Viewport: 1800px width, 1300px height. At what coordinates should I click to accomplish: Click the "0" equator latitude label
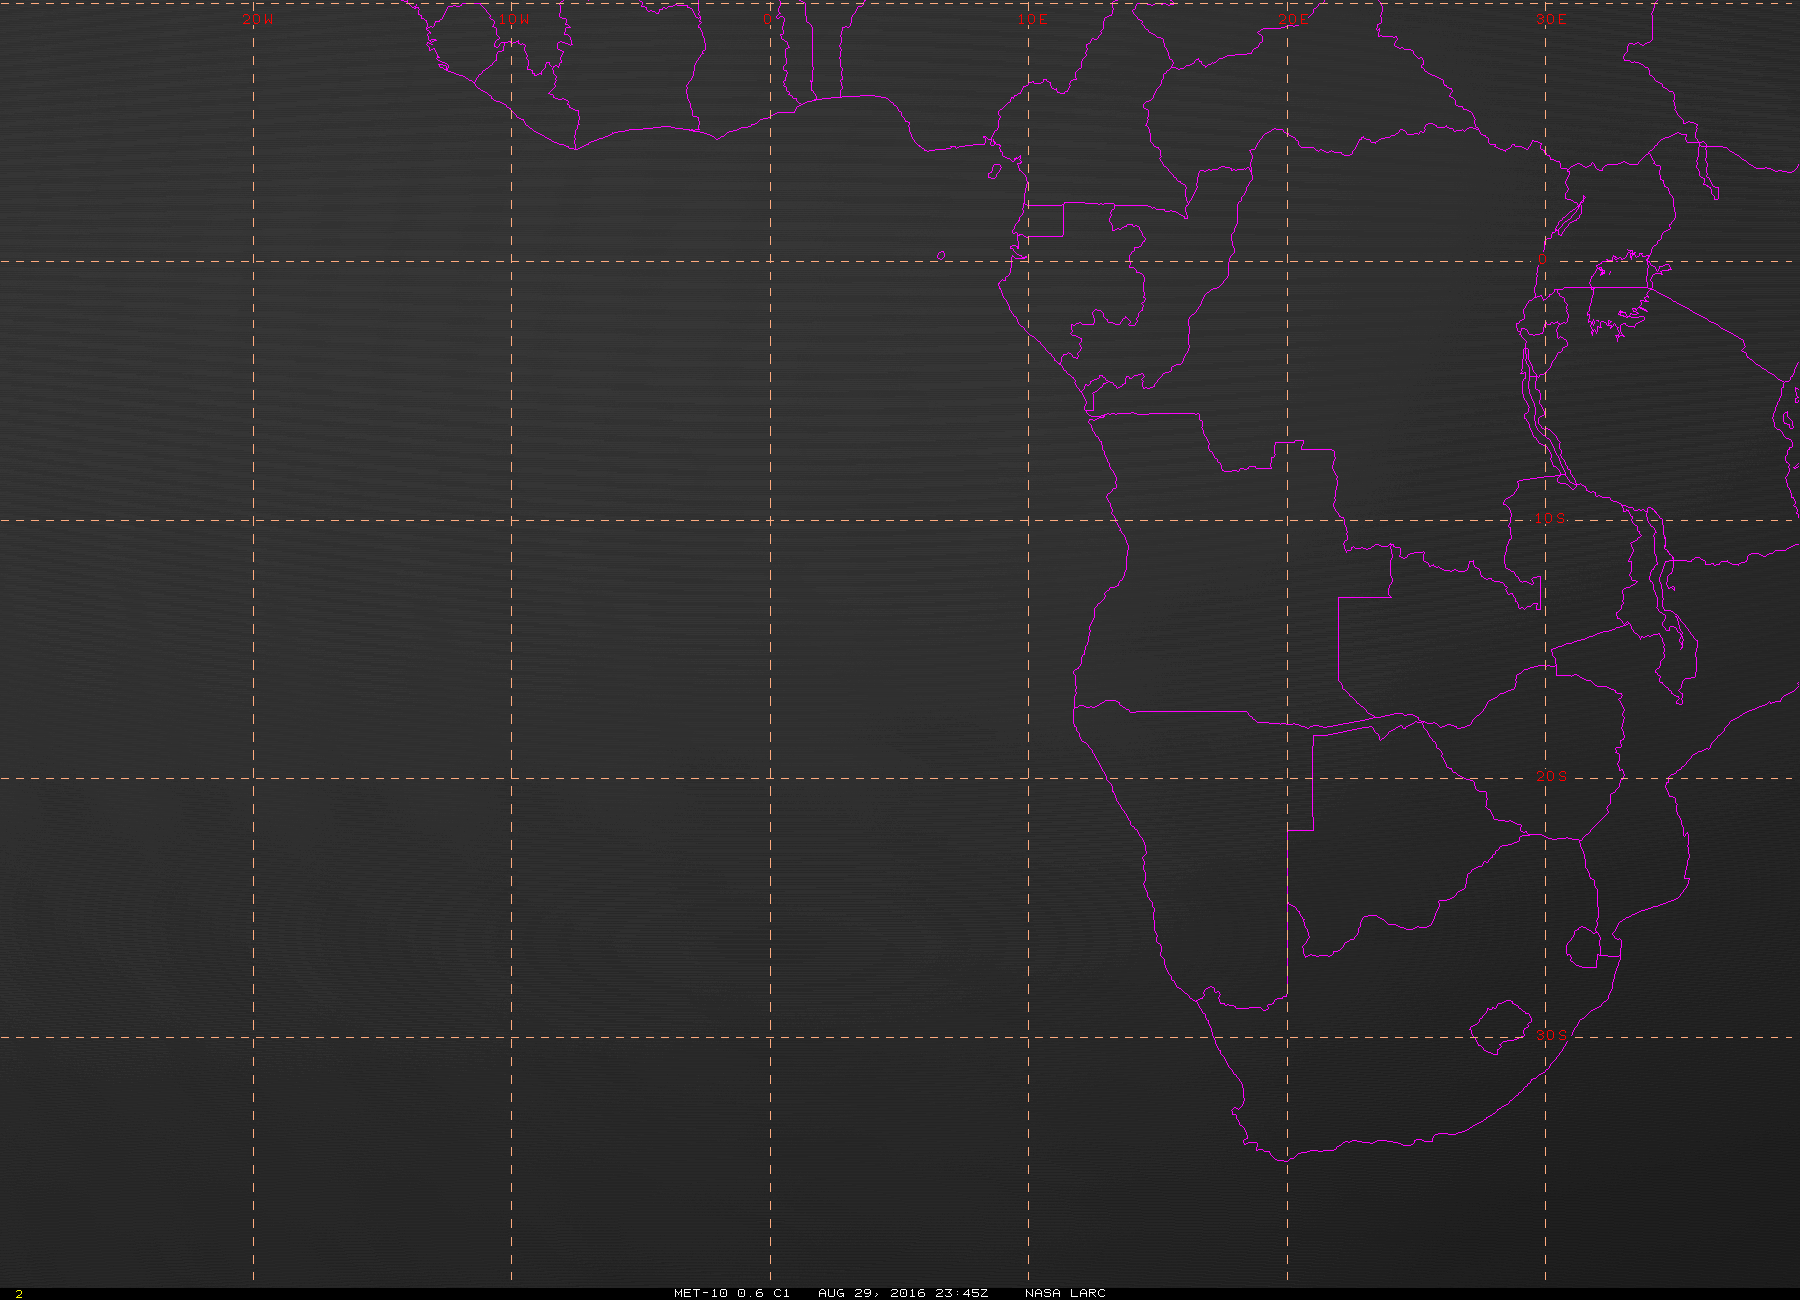(1542, 259)
